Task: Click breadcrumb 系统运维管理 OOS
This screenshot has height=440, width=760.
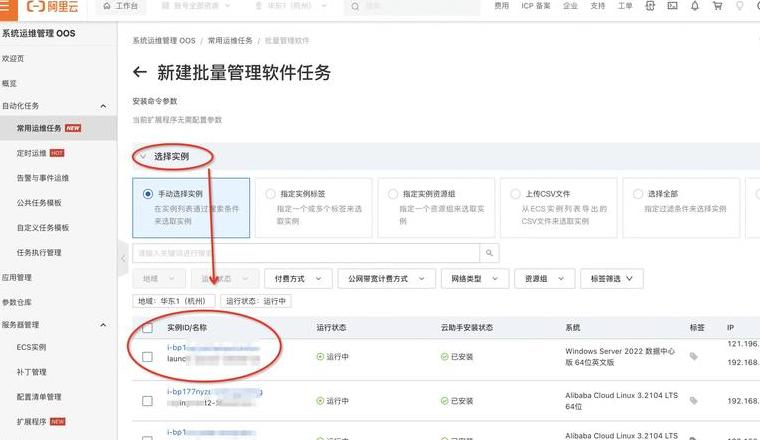Action: [164, 41]
